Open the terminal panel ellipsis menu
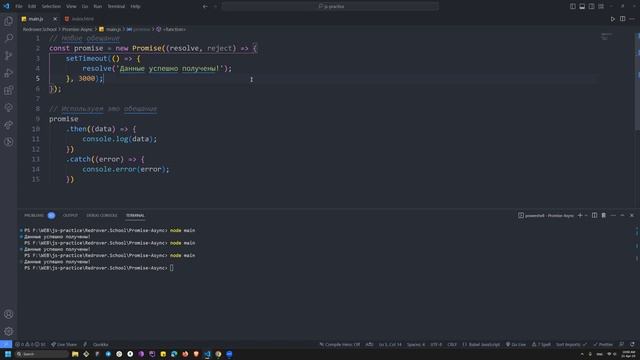The image size is (640, 360). click(x=613, y=216)
